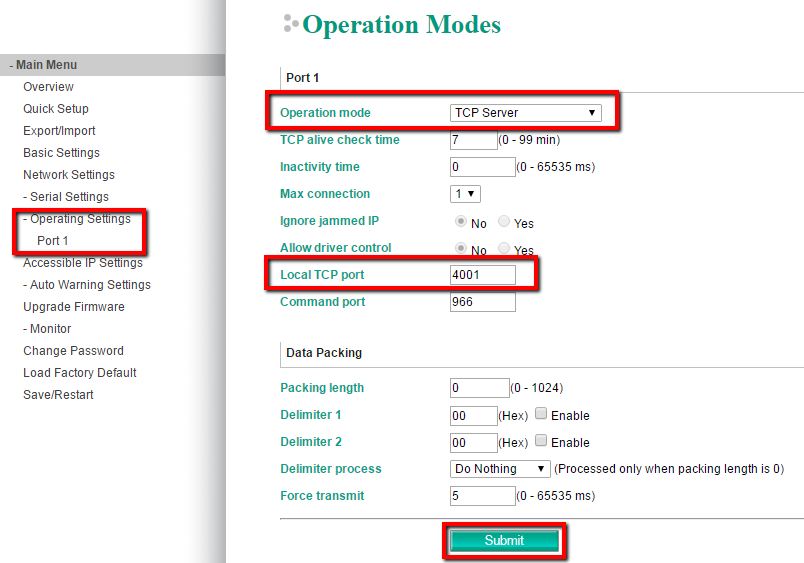Enable the Delimiter 1 checkbox
The image size is (804, 563).
tap(541, 414)
